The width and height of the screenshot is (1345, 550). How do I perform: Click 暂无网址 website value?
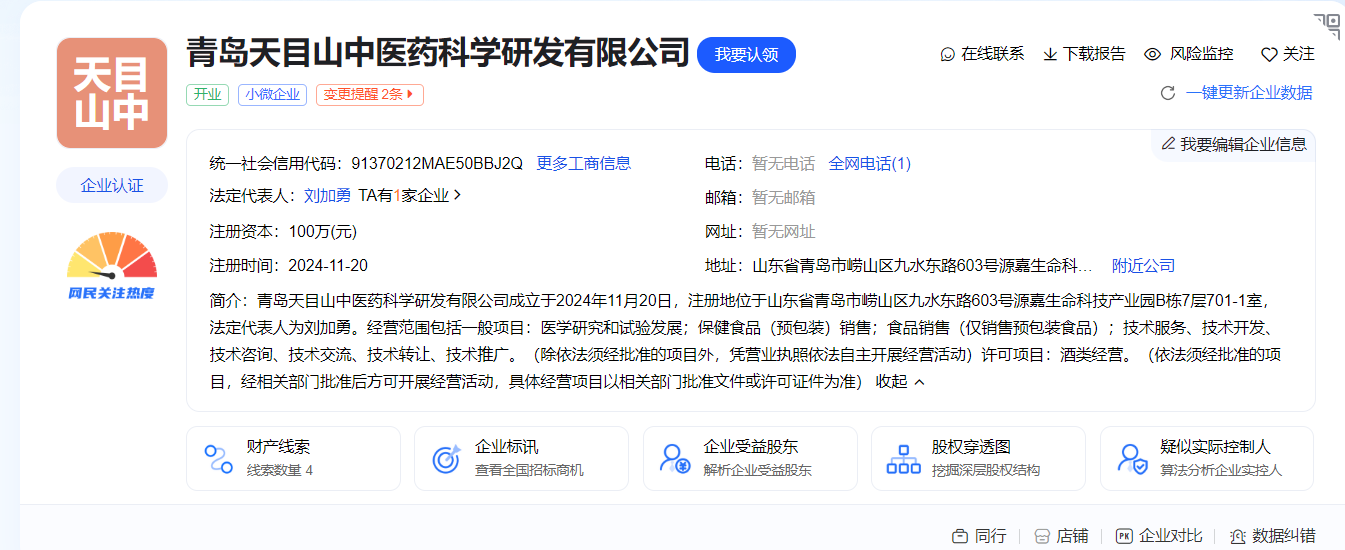tap(784, 232)
